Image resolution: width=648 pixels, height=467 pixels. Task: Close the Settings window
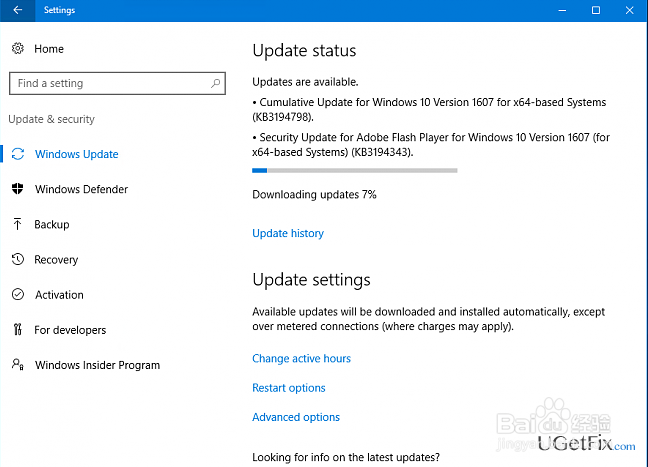629,10
